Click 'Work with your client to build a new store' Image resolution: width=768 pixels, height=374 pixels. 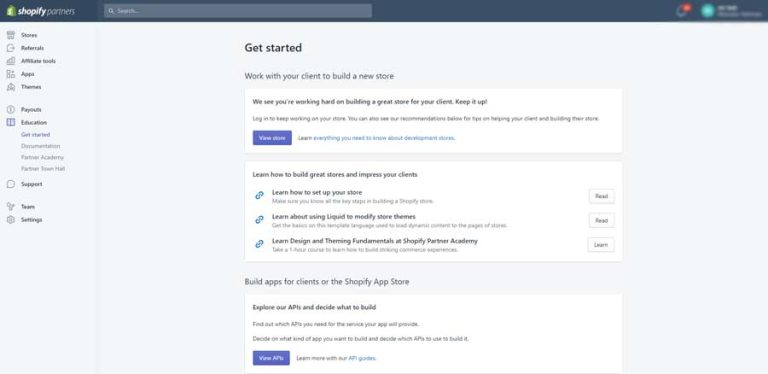click(x=319, y=76)
